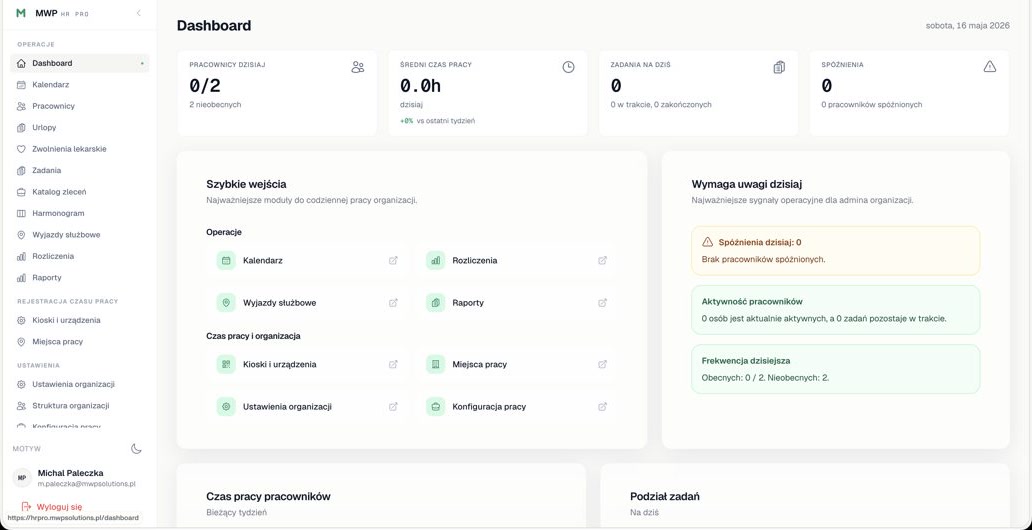Click the Frekwencja dziesiejsza info box

(x=835, y=369)
